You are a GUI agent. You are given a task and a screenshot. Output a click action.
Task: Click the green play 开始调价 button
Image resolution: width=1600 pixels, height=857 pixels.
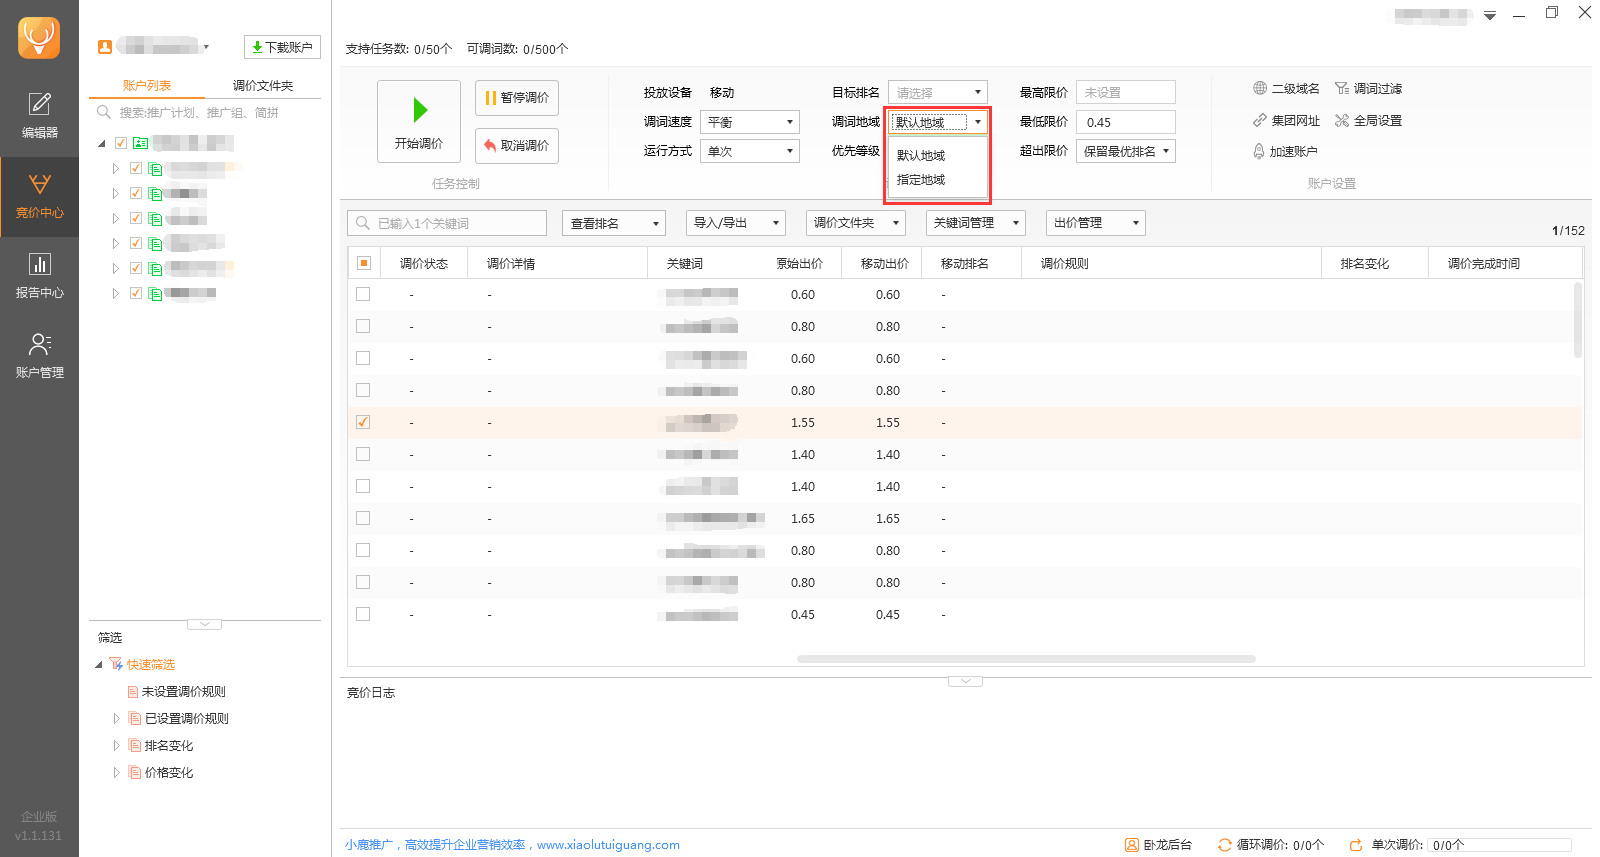point(419,121)
